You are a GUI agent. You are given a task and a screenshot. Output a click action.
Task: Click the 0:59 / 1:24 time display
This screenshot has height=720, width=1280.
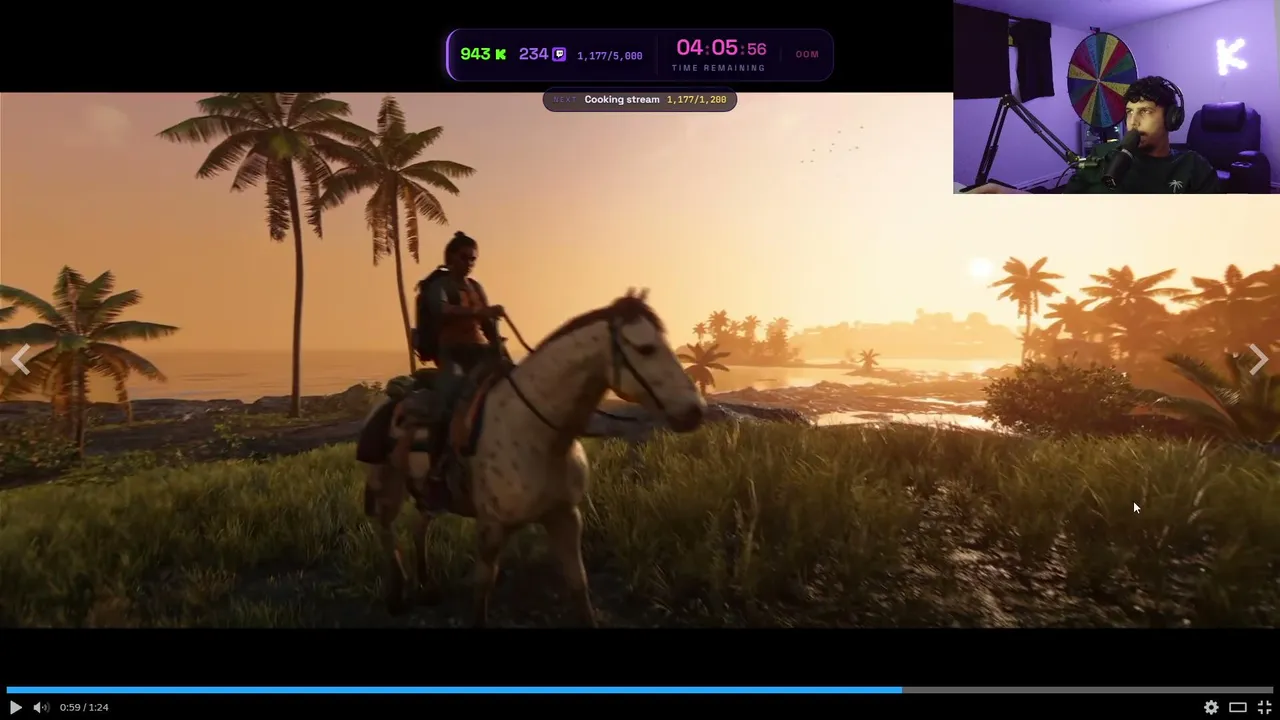pos(84,707)
